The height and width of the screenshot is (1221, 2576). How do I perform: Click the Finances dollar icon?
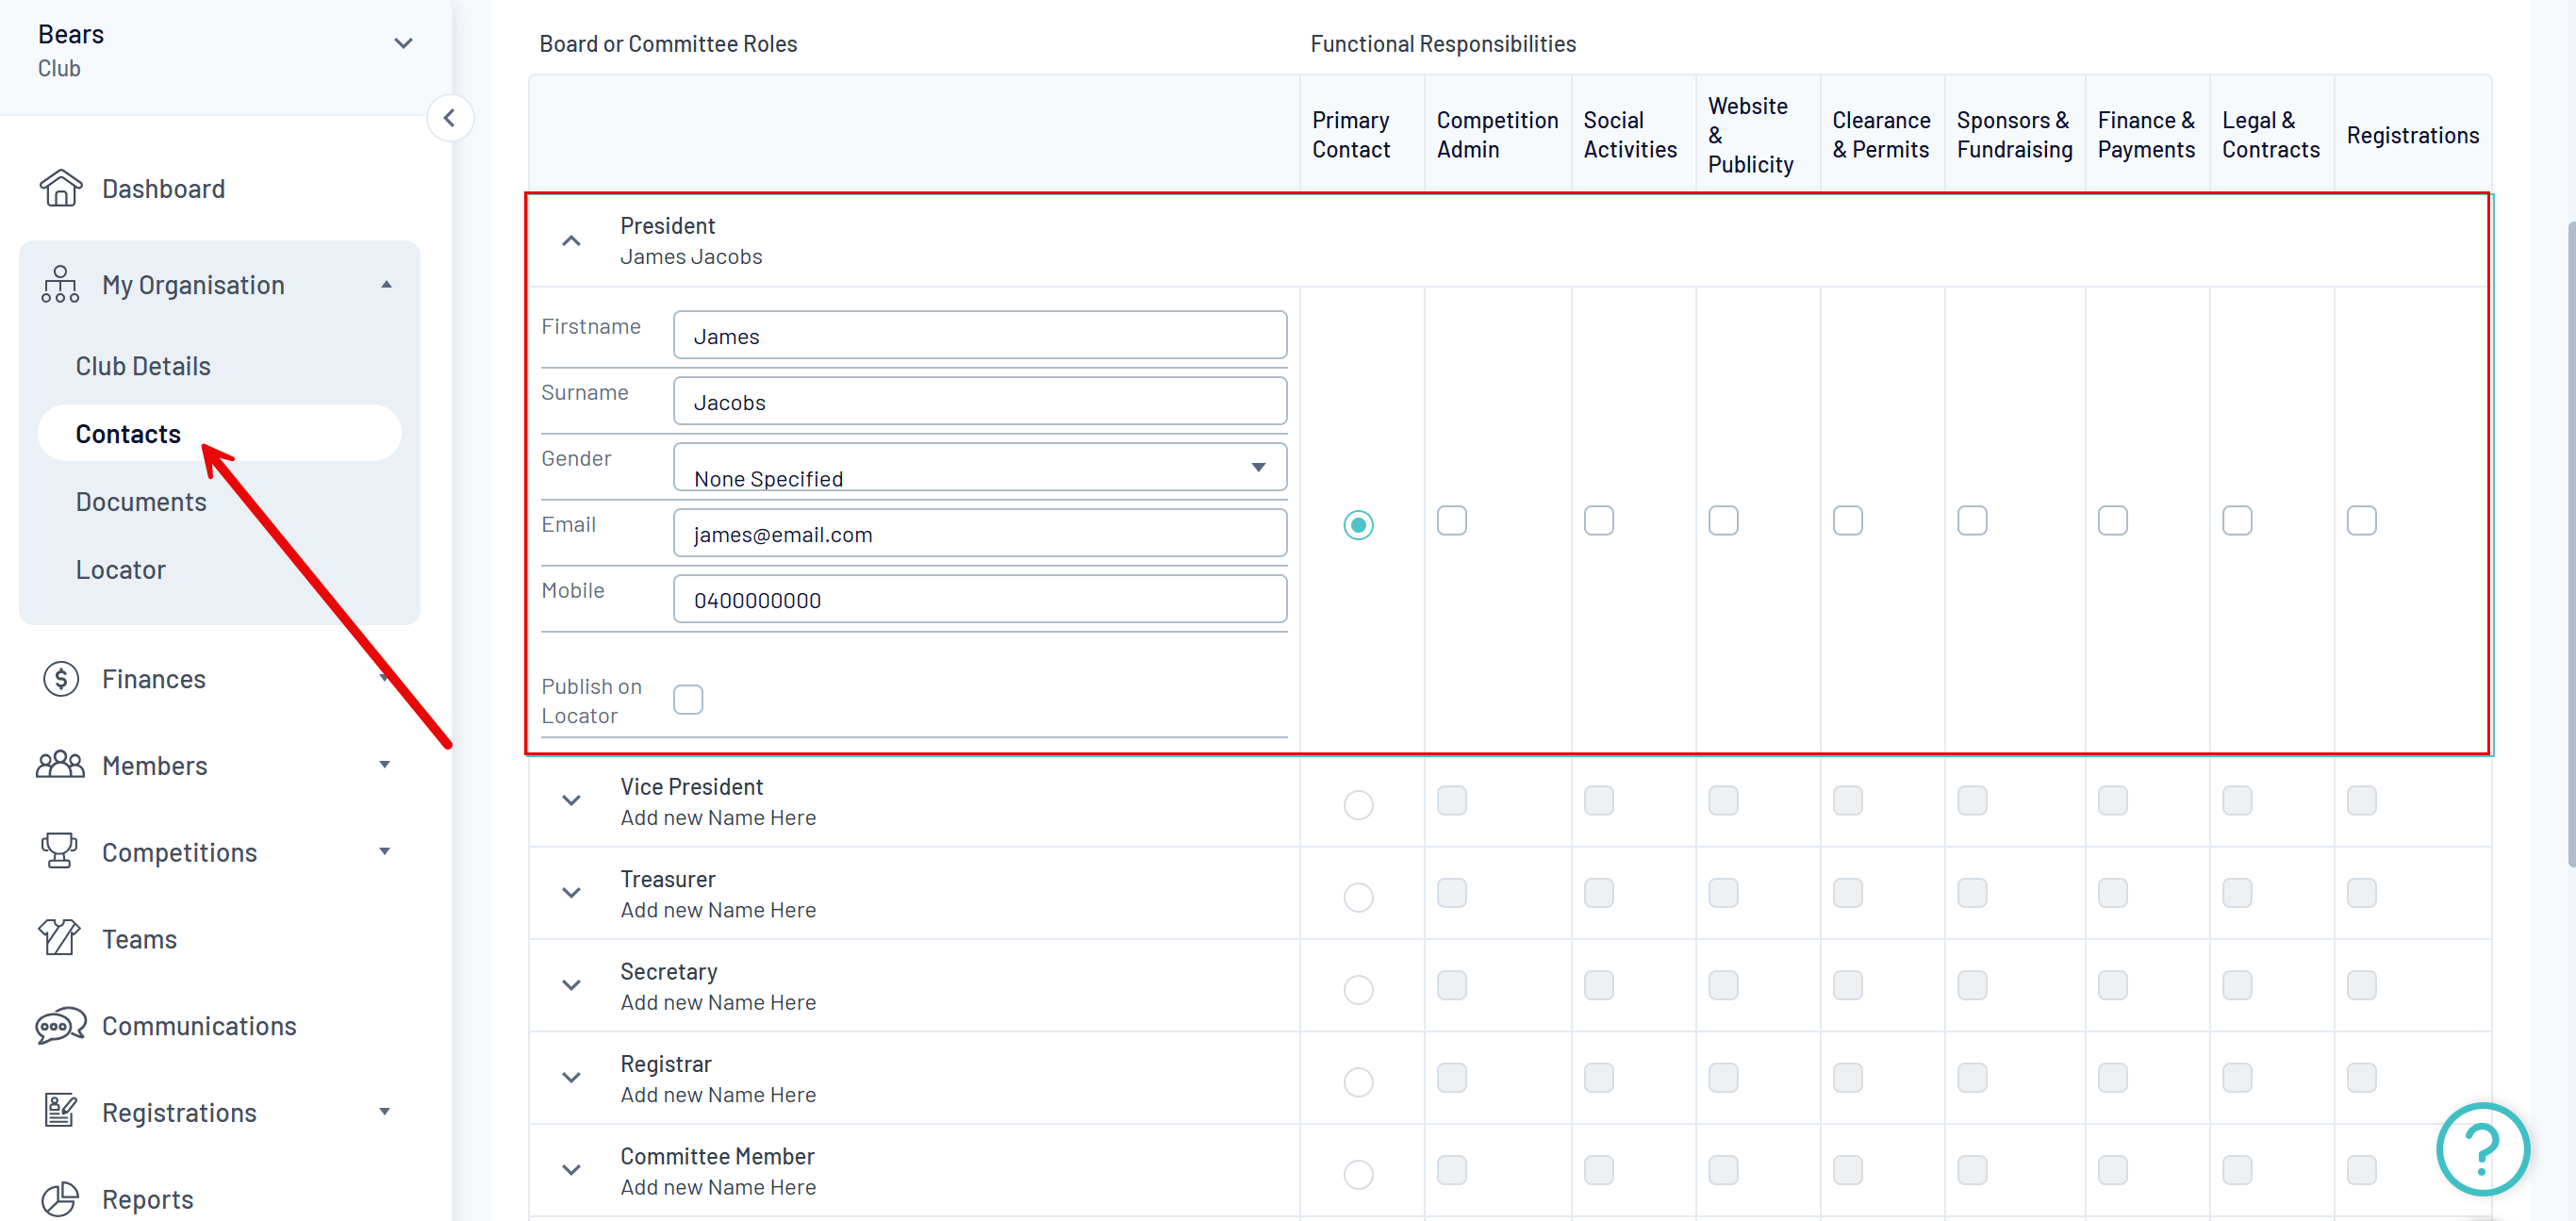pos(61,679)
